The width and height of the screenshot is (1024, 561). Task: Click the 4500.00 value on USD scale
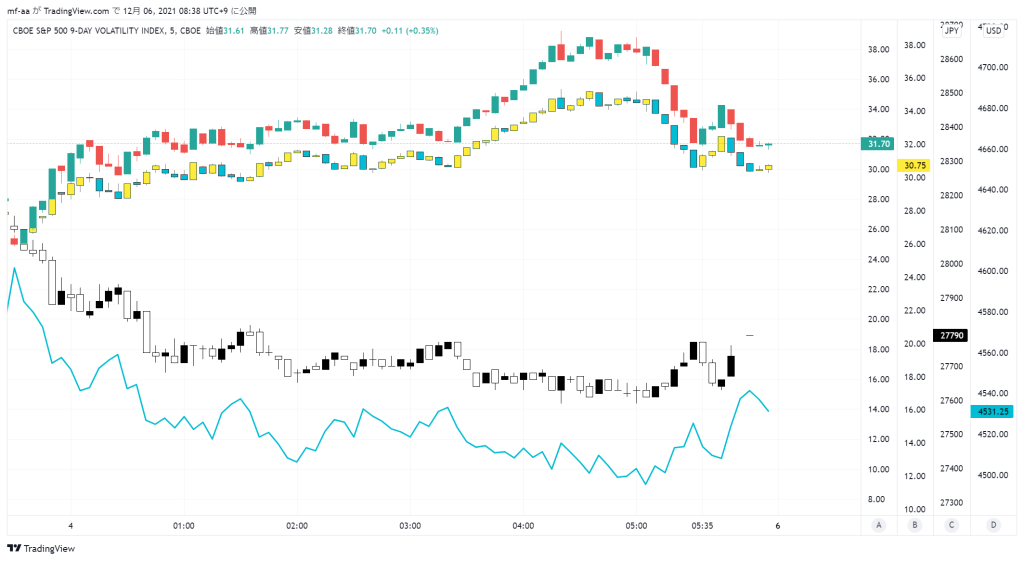click(x=993, y=475)
